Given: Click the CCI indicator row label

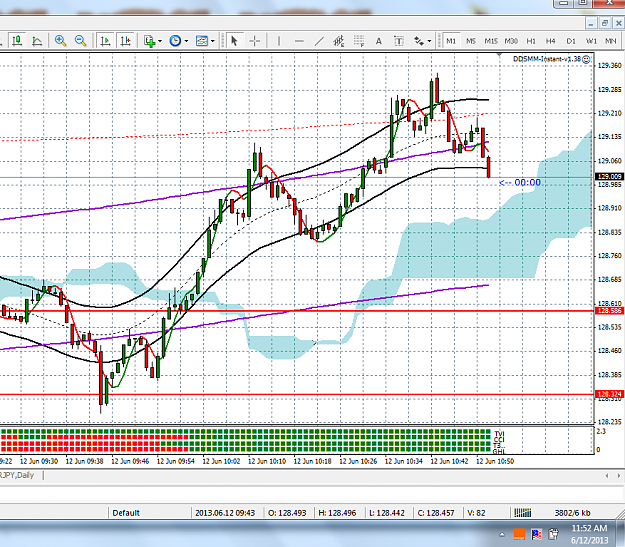Looking at the screenshot, I should [x=499, y=439].
